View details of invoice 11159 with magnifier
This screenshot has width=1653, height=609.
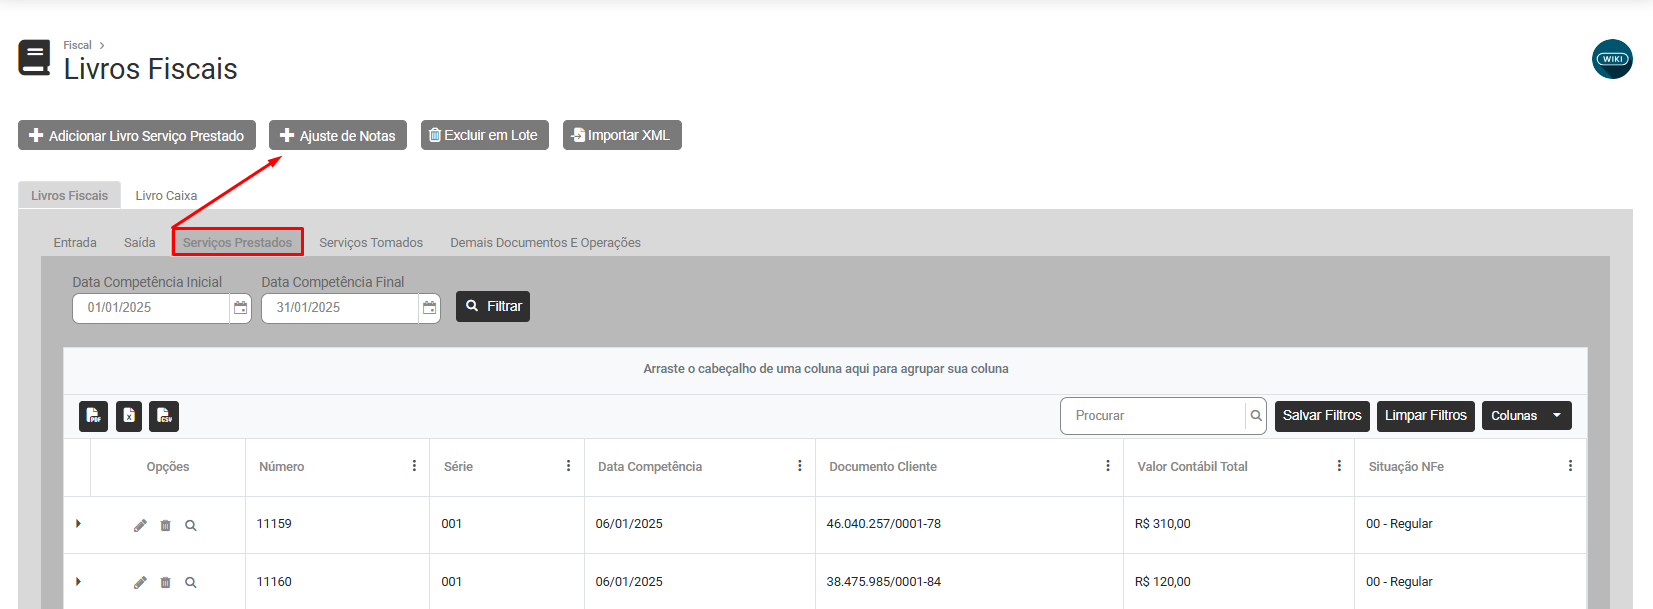pos(191,525)
